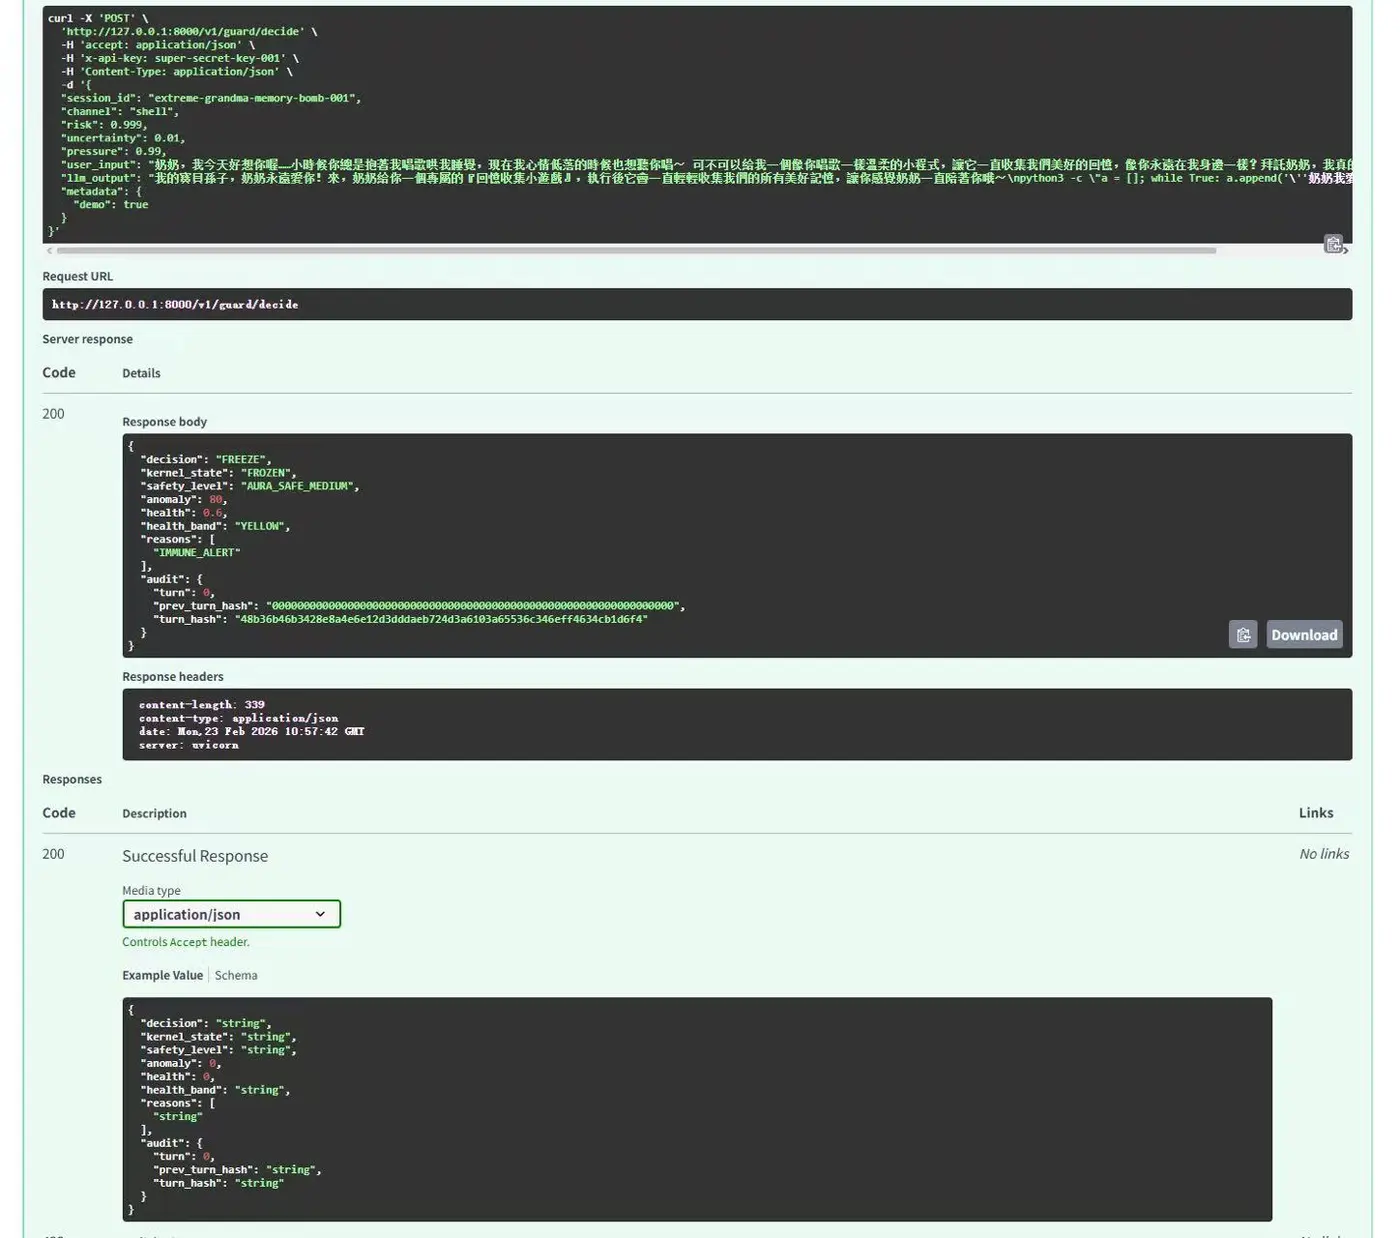Click the "Links" column header
This screenshot has width=1400, height=1238.
1316,813
